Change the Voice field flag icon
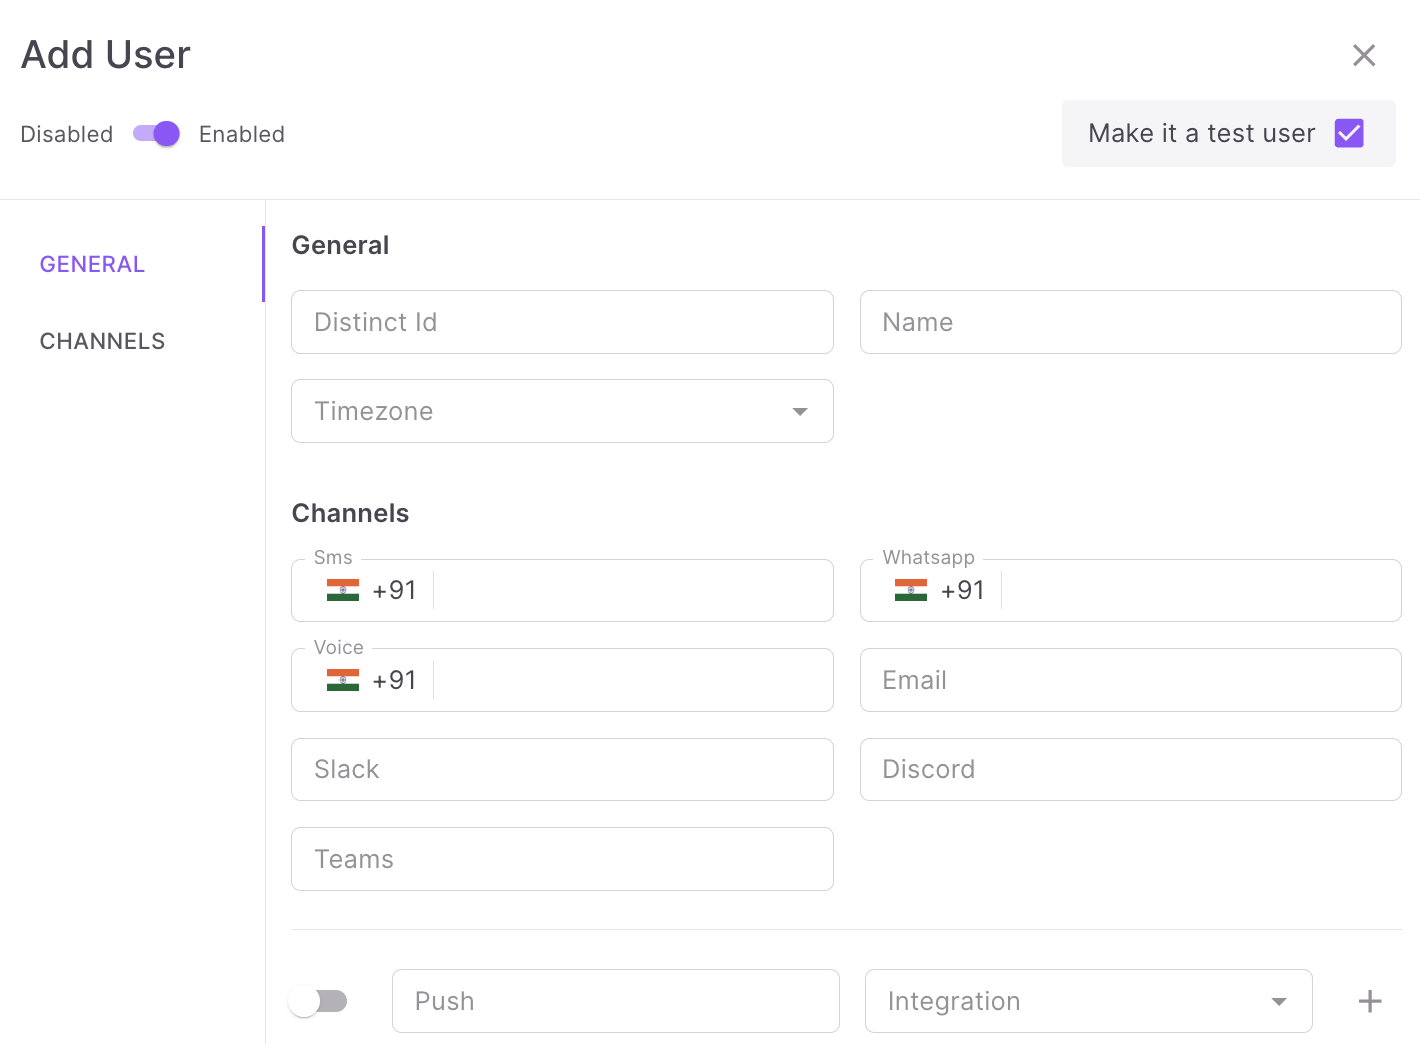The width and height of the screenshot is (1420, 1044). click(x=343, y=680)
